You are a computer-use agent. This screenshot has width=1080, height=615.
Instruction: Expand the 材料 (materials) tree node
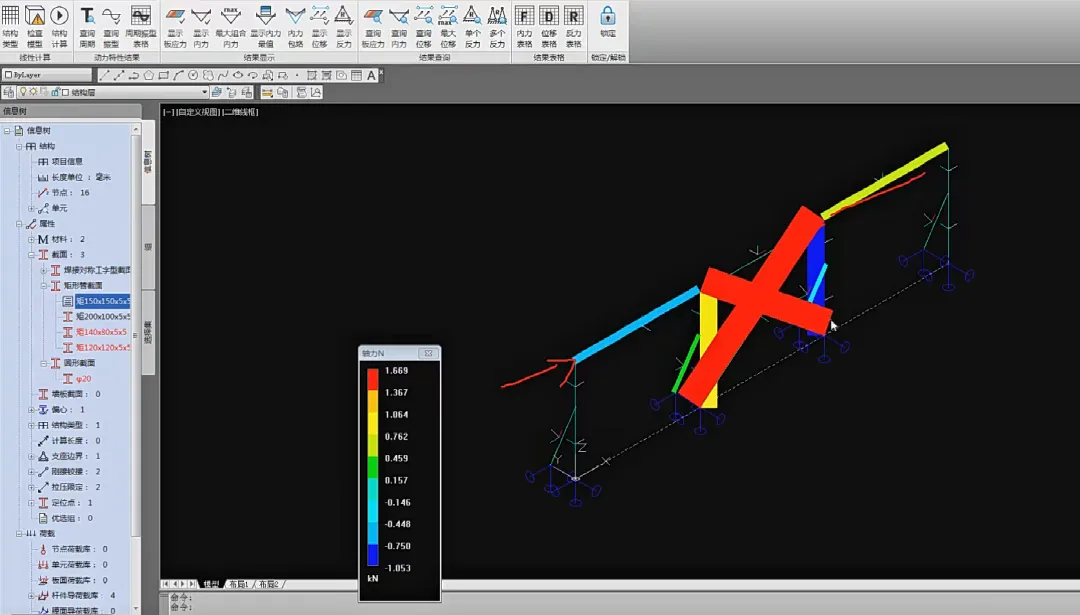point(31,239)
